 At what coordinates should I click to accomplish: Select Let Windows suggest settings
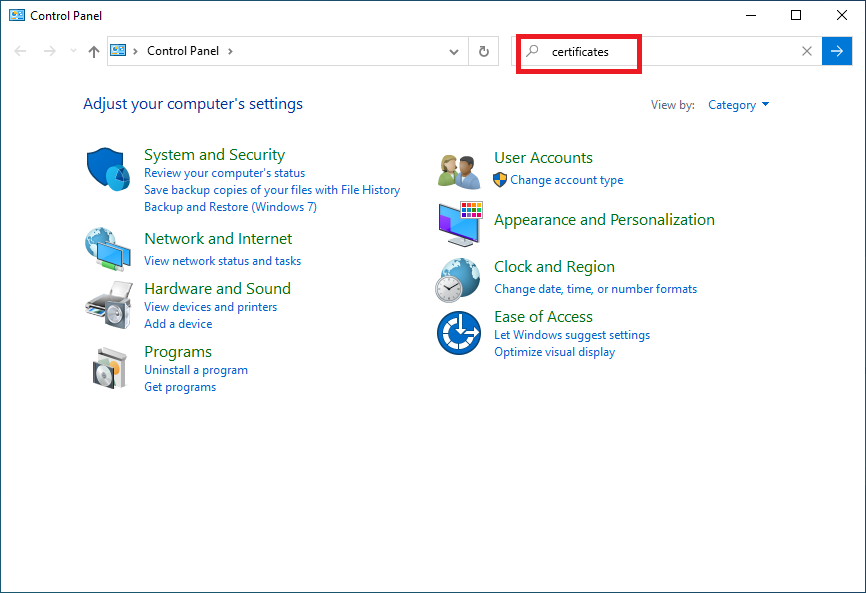point(572,335)
